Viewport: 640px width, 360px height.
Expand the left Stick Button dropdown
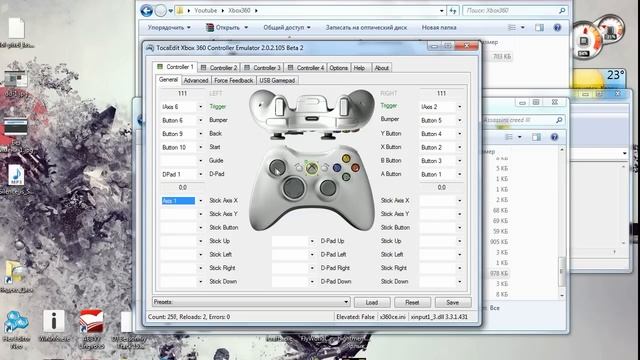tap(200, 228)
